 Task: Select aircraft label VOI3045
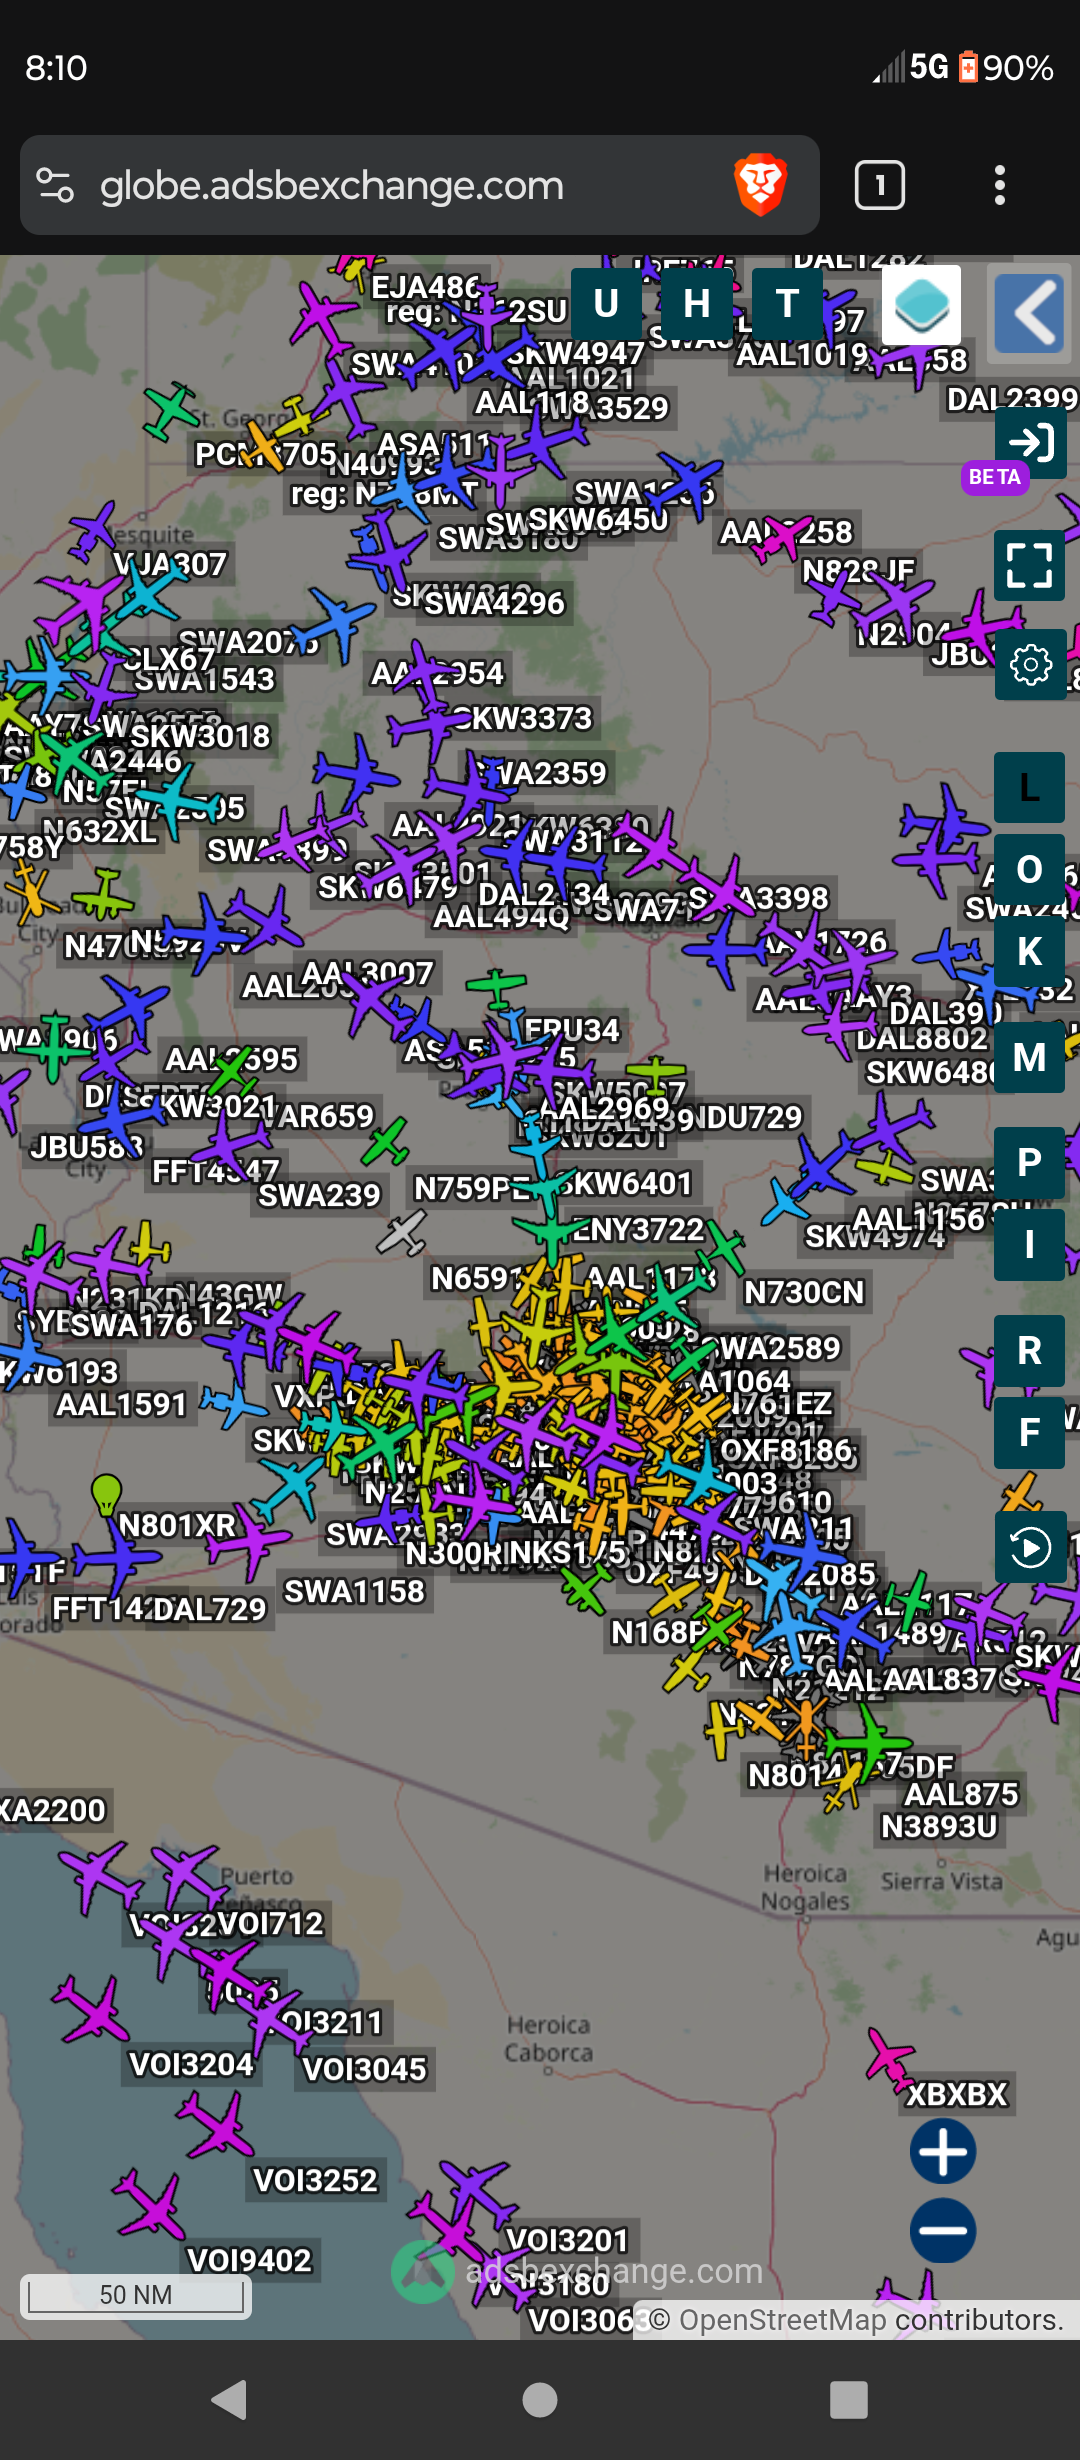(x=364, y=2069)
